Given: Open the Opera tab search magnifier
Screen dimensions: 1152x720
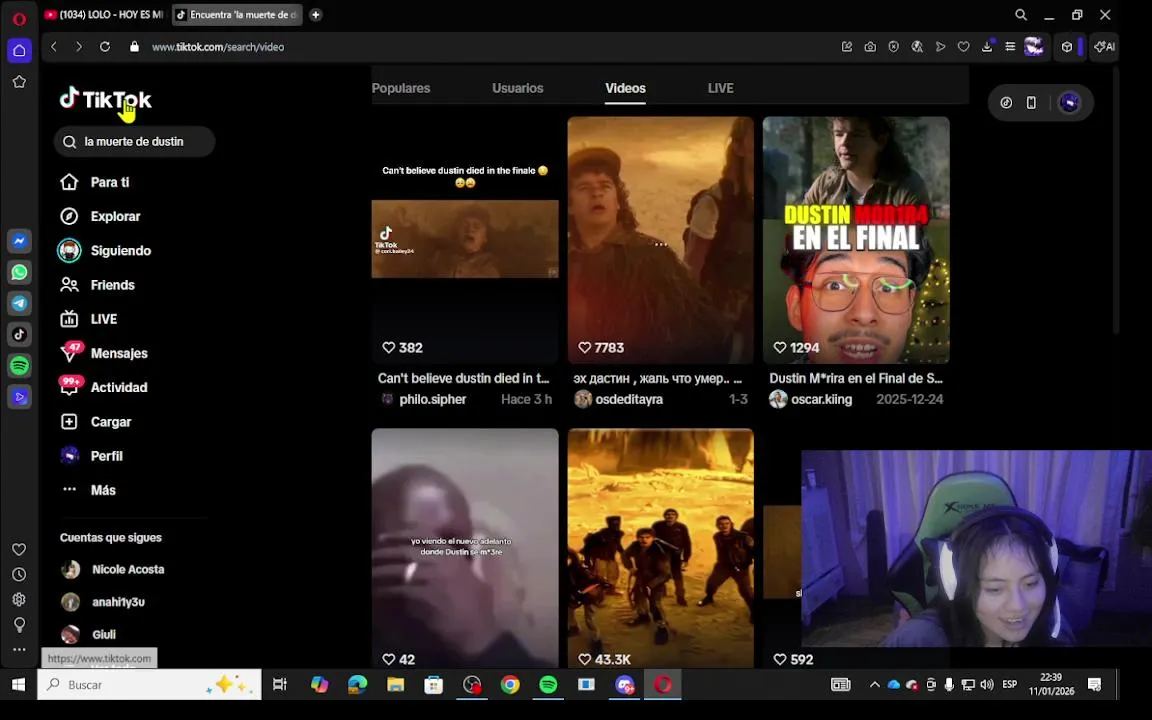Looking at the screenshot, I should (1020, 15).
